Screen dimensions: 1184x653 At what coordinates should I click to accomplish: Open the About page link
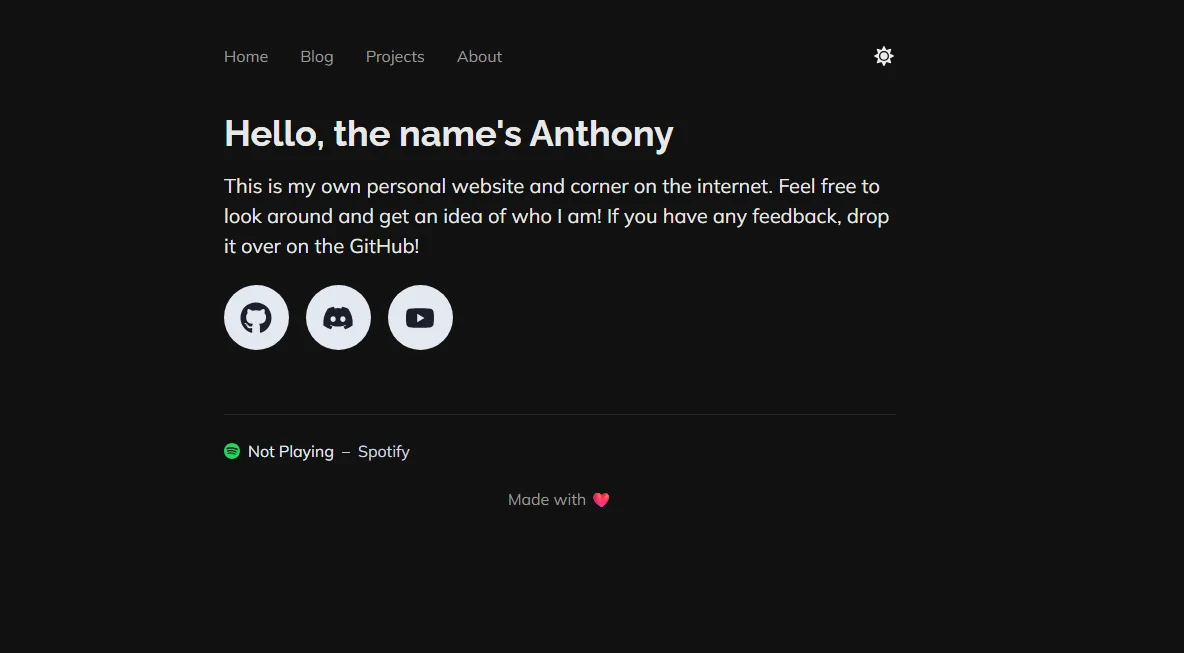pyautogui.click(x=479, y=57)
